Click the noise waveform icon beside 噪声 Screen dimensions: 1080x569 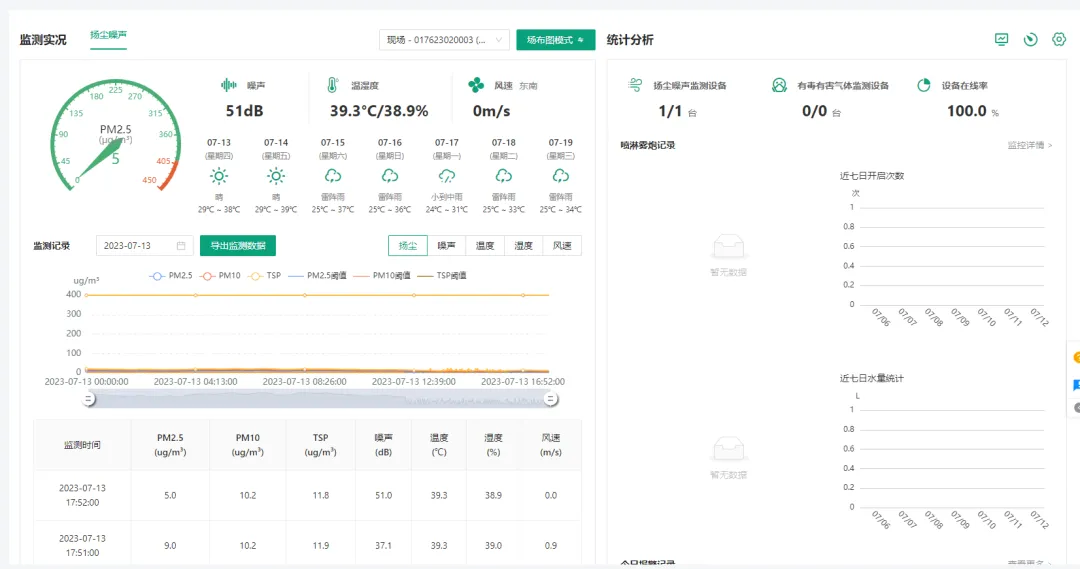(x=229, y=85)
